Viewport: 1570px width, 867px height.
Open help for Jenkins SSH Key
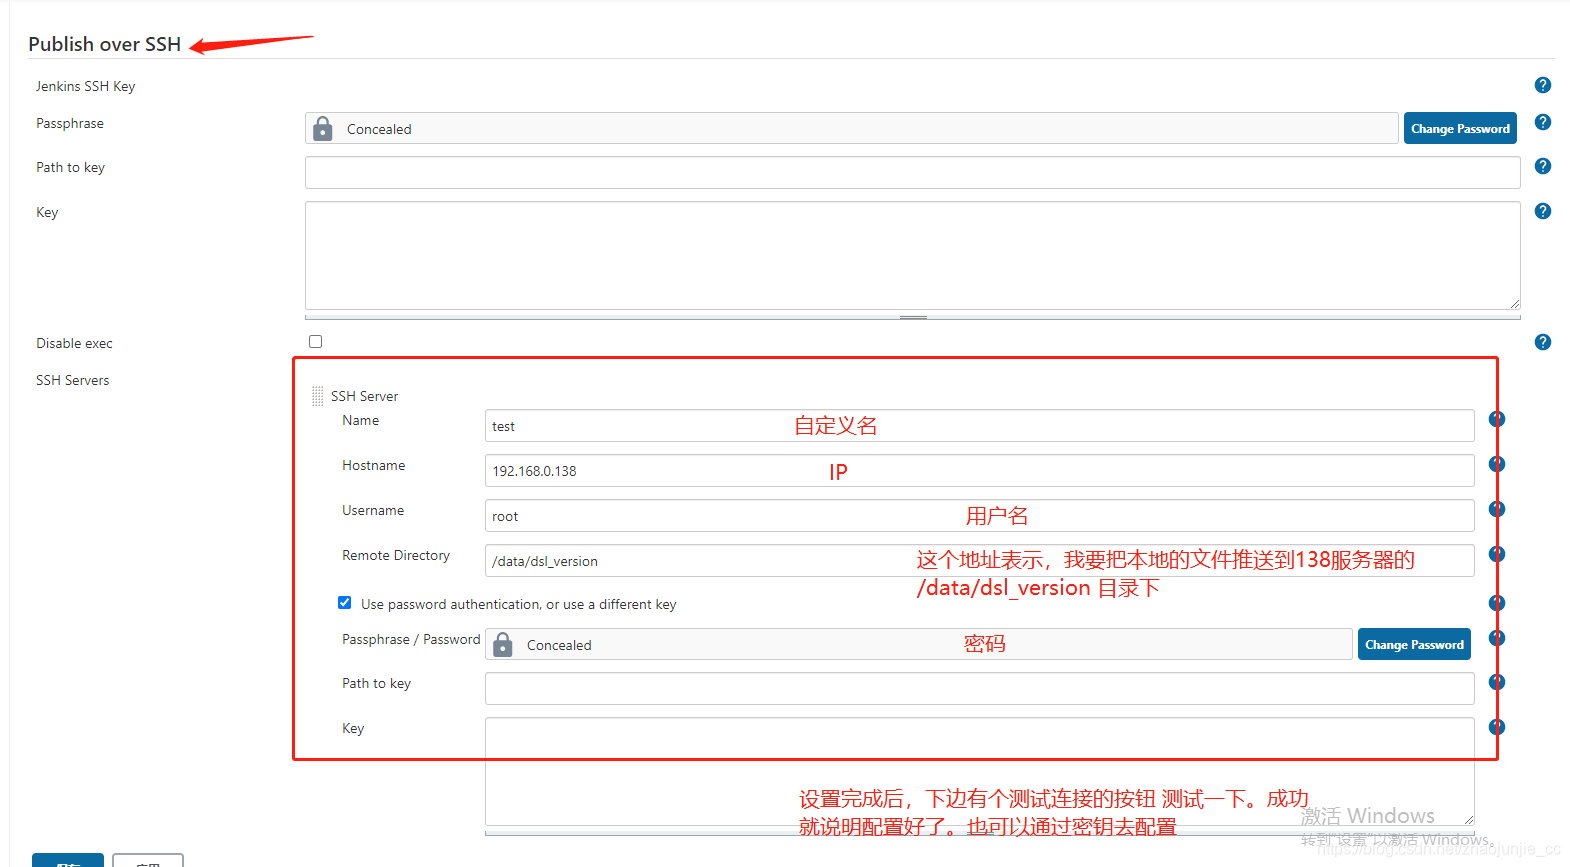pyautogui.click(x=1543, y=85)
